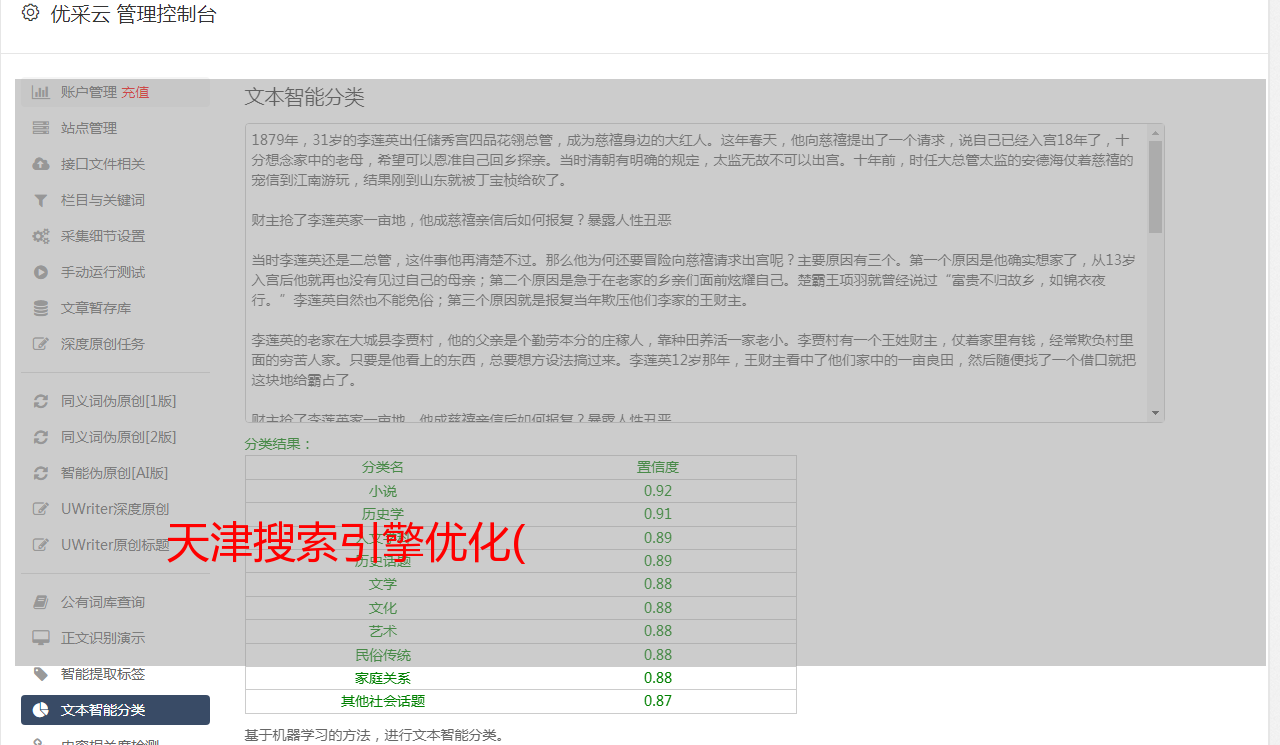Select the 0.89 value in 历史话题 row
1280x745 pixels.
pyautogui.click(x=658, y=561)
